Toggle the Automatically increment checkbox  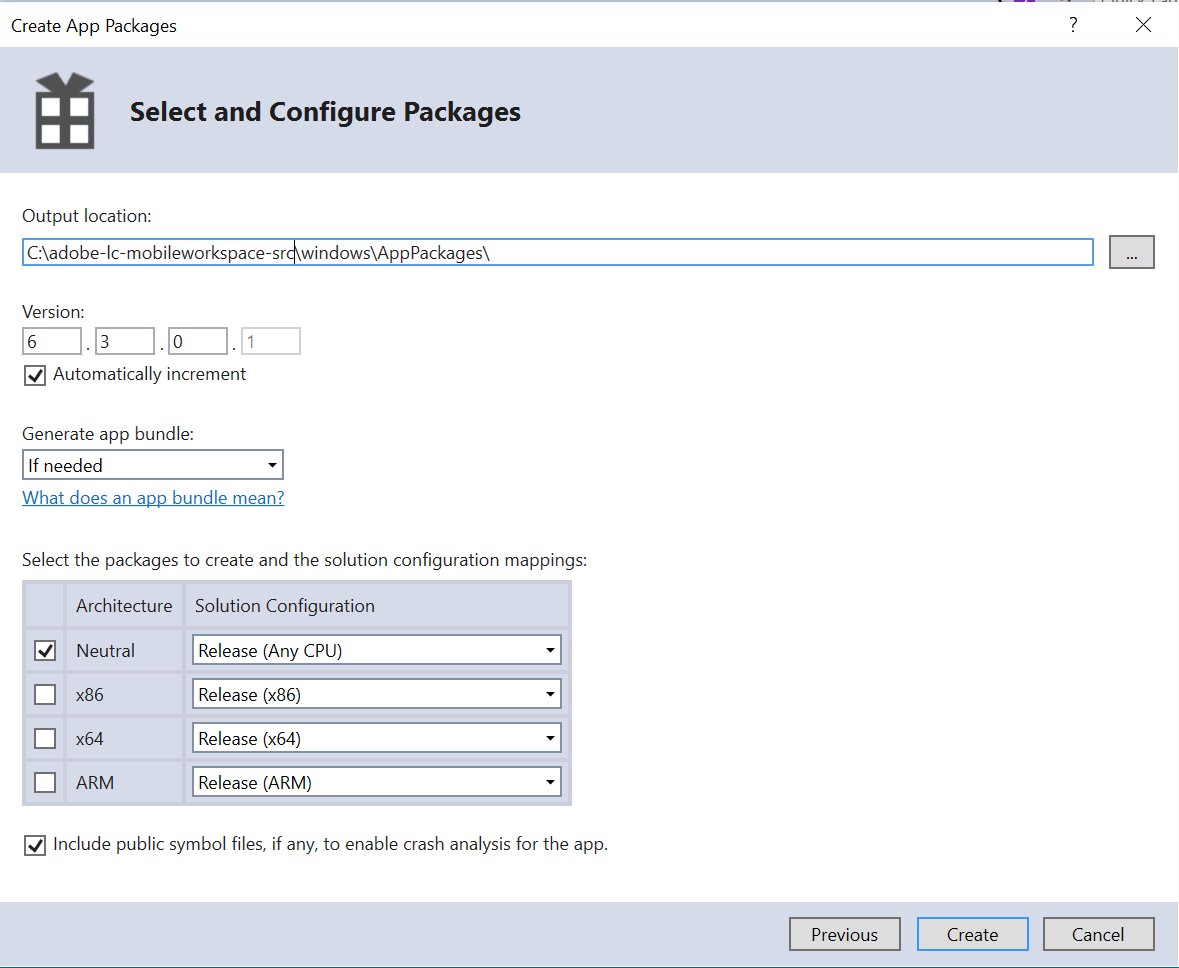click(x=36, y=375)
